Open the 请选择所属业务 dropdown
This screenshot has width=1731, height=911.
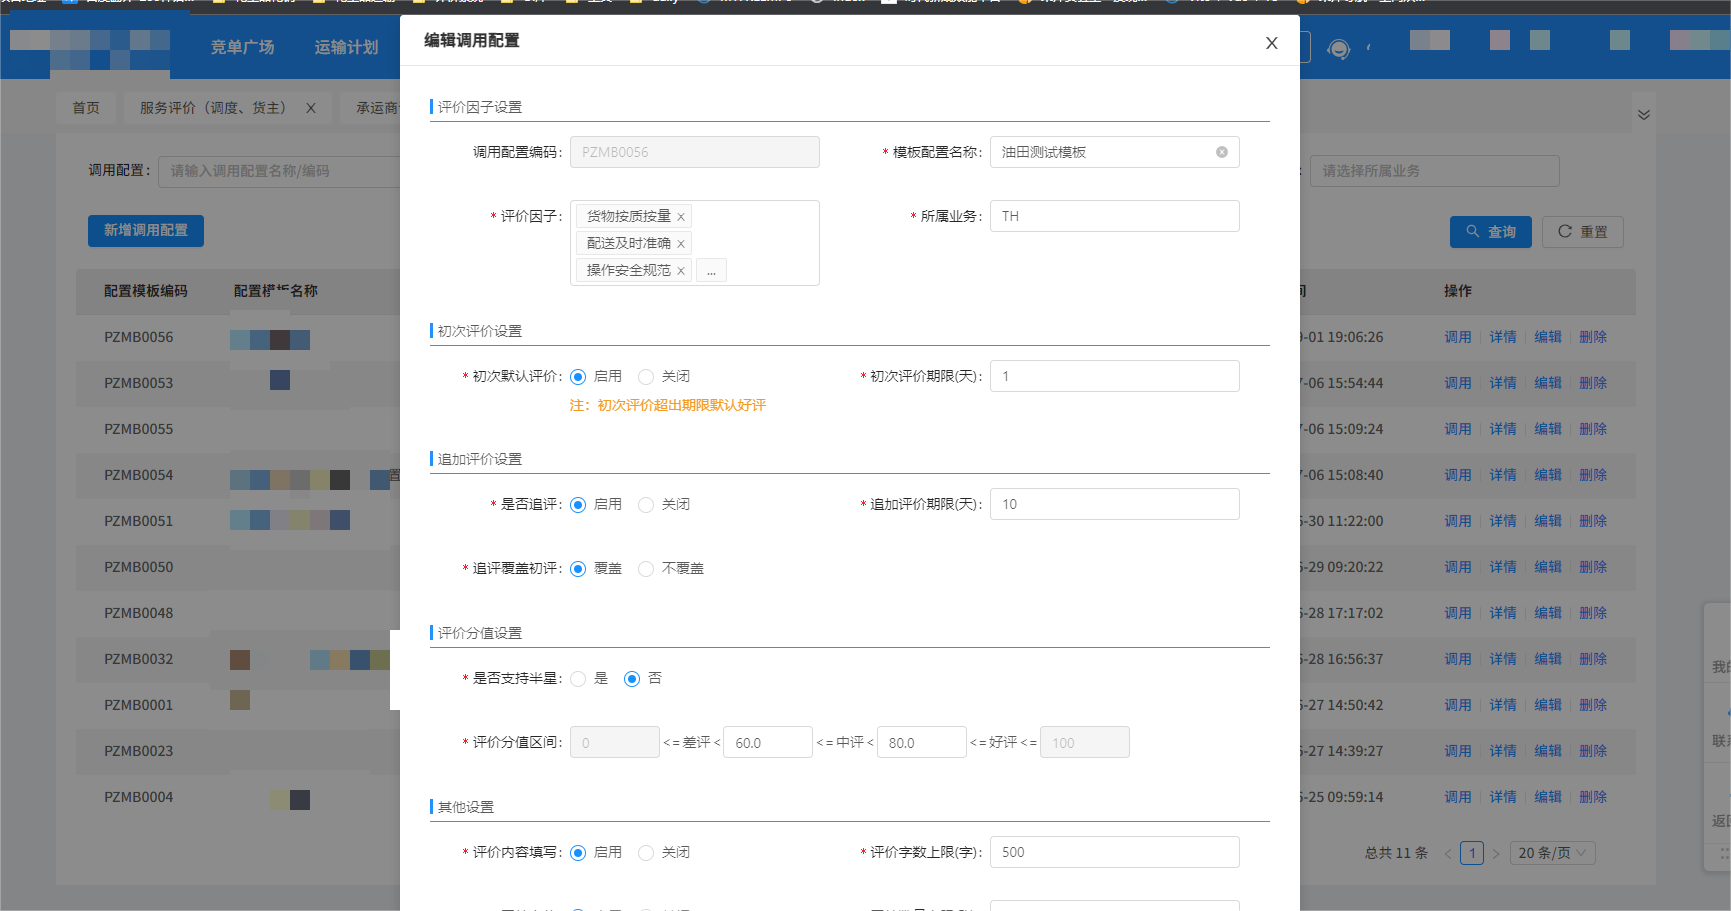pos(1434,171)
